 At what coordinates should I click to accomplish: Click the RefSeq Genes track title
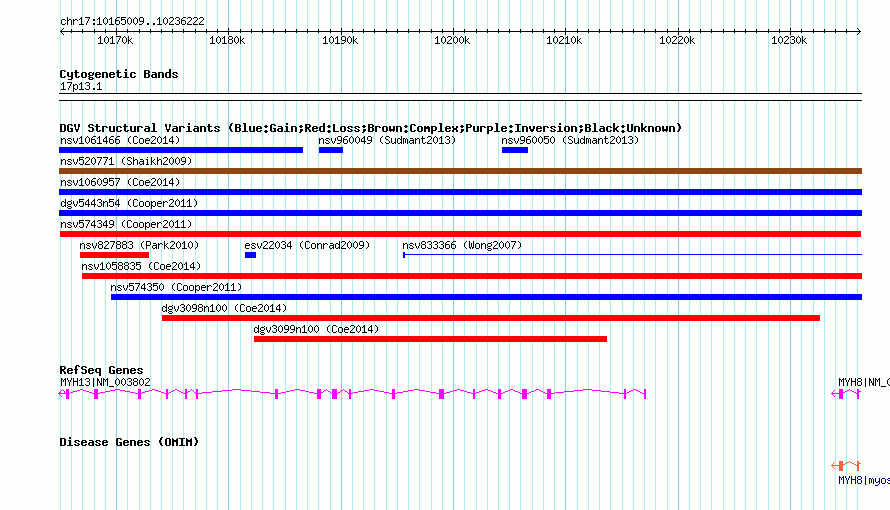point(101,370)
